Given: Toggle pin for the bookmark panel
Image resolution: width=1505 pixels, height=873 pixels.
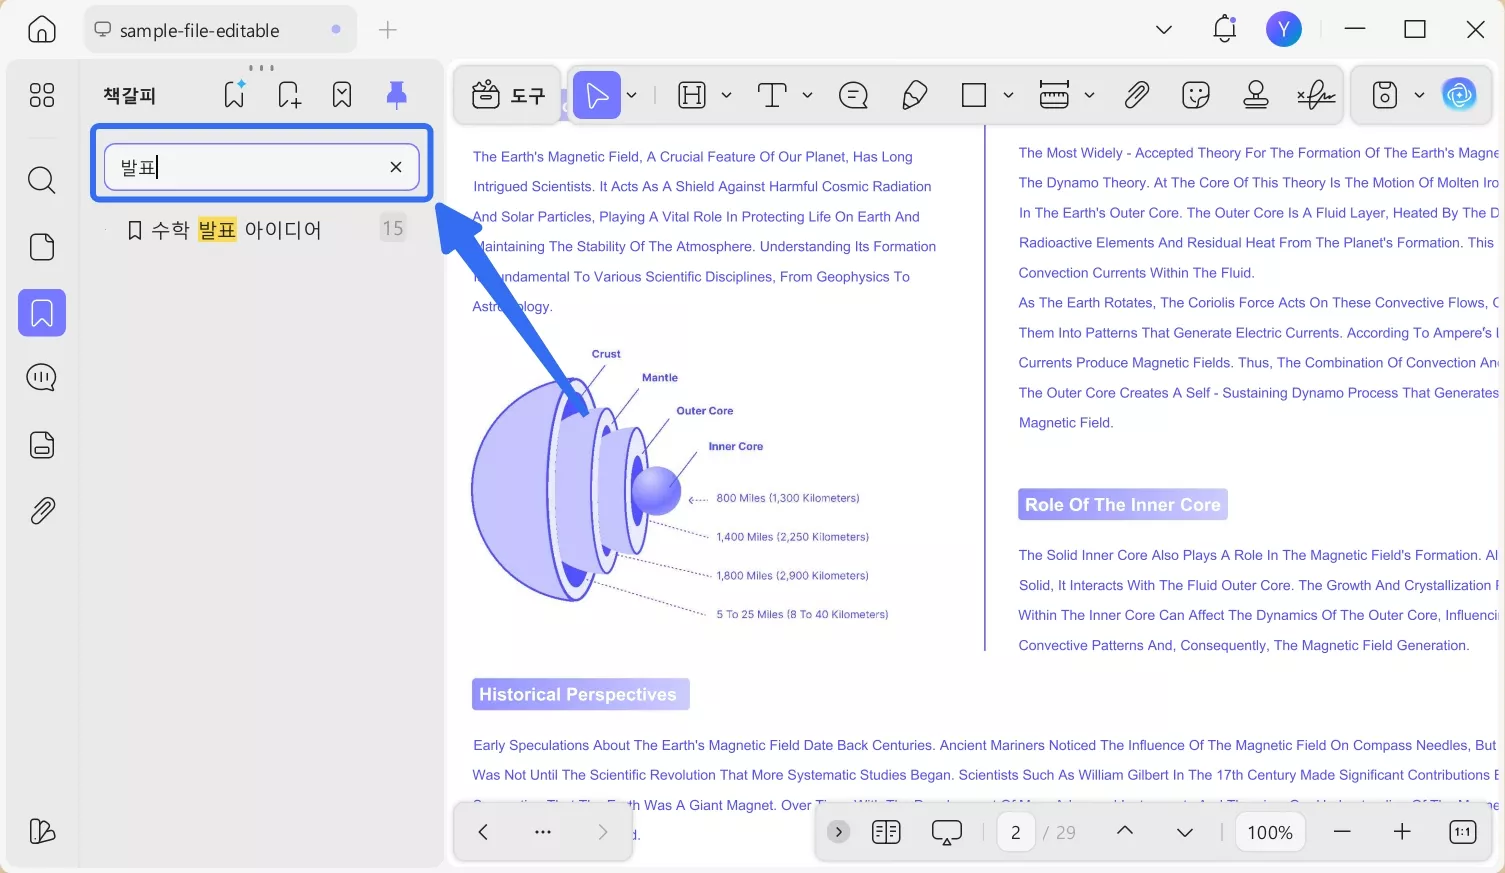Looking at the screenshot, I should [396, 95].
